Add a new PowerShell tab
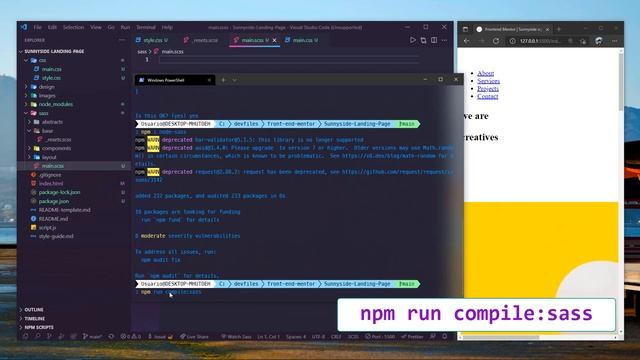640x360 pixels. (x=223, y=80)
